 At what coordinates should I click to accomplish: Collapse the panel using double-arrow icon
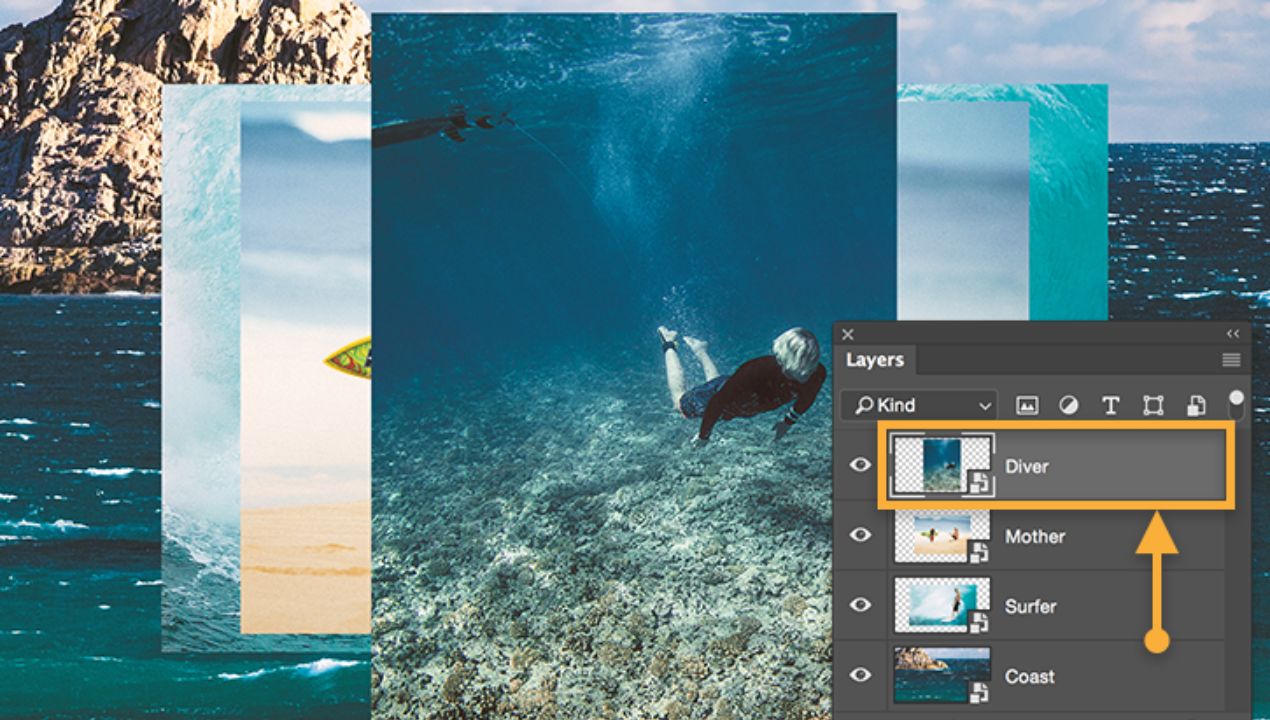1232,335
